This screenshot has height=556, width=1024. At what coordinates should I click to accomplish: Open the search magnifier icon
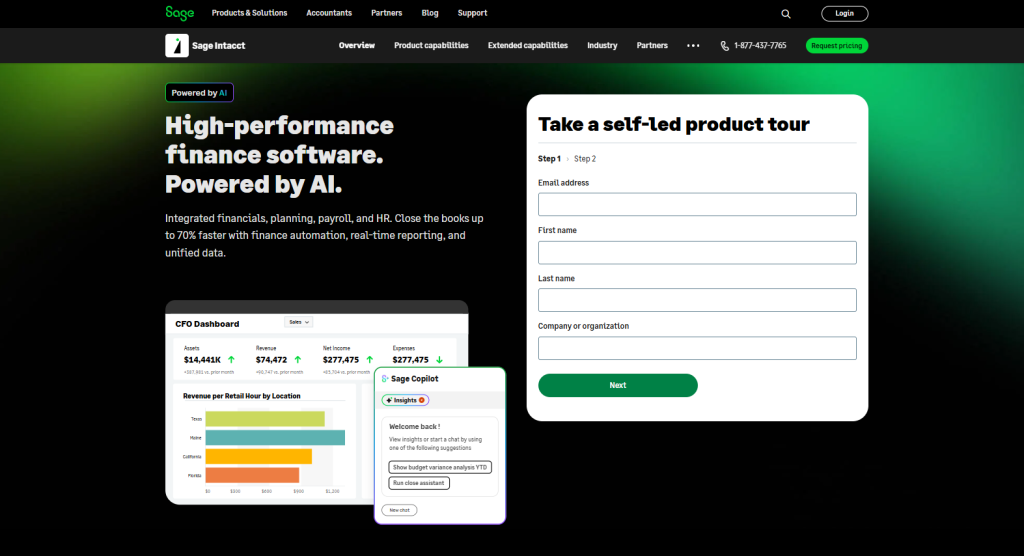[x=786, y=14]
